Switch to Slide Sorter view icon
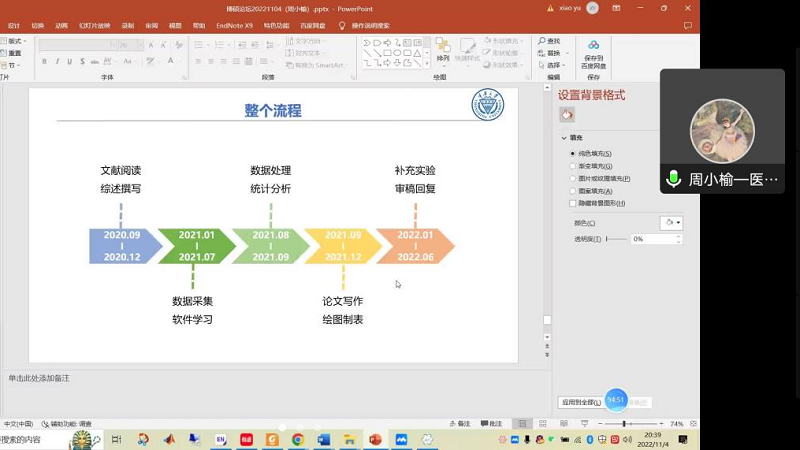 pos(543,424)
